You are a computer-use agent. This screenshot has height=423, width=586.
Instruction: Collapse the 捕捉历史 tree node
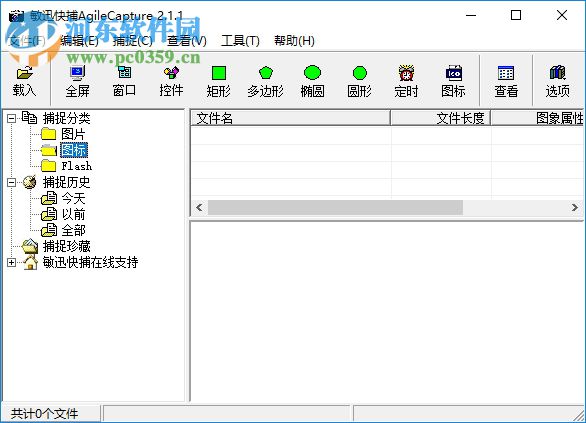pyautogui.click(x=12, y=182)
